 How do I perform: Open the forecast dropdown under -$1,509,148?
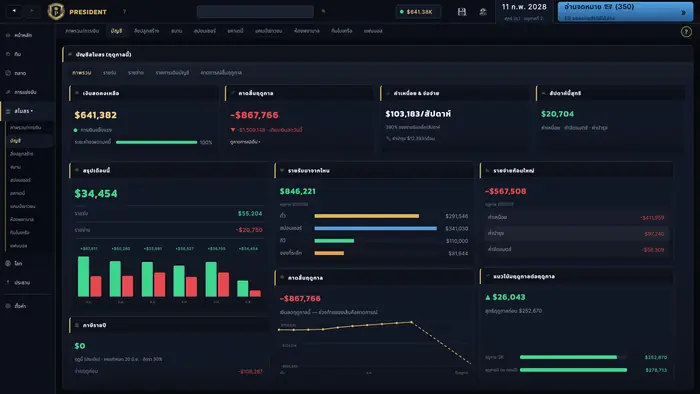245,142
